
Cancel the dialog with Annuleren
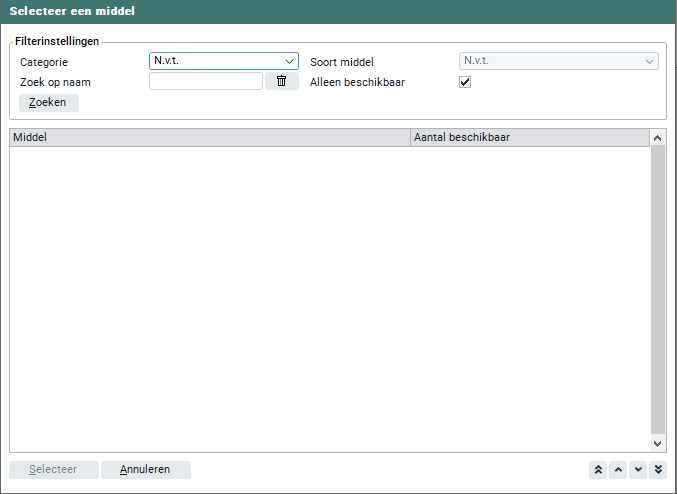tap(145, 470)
